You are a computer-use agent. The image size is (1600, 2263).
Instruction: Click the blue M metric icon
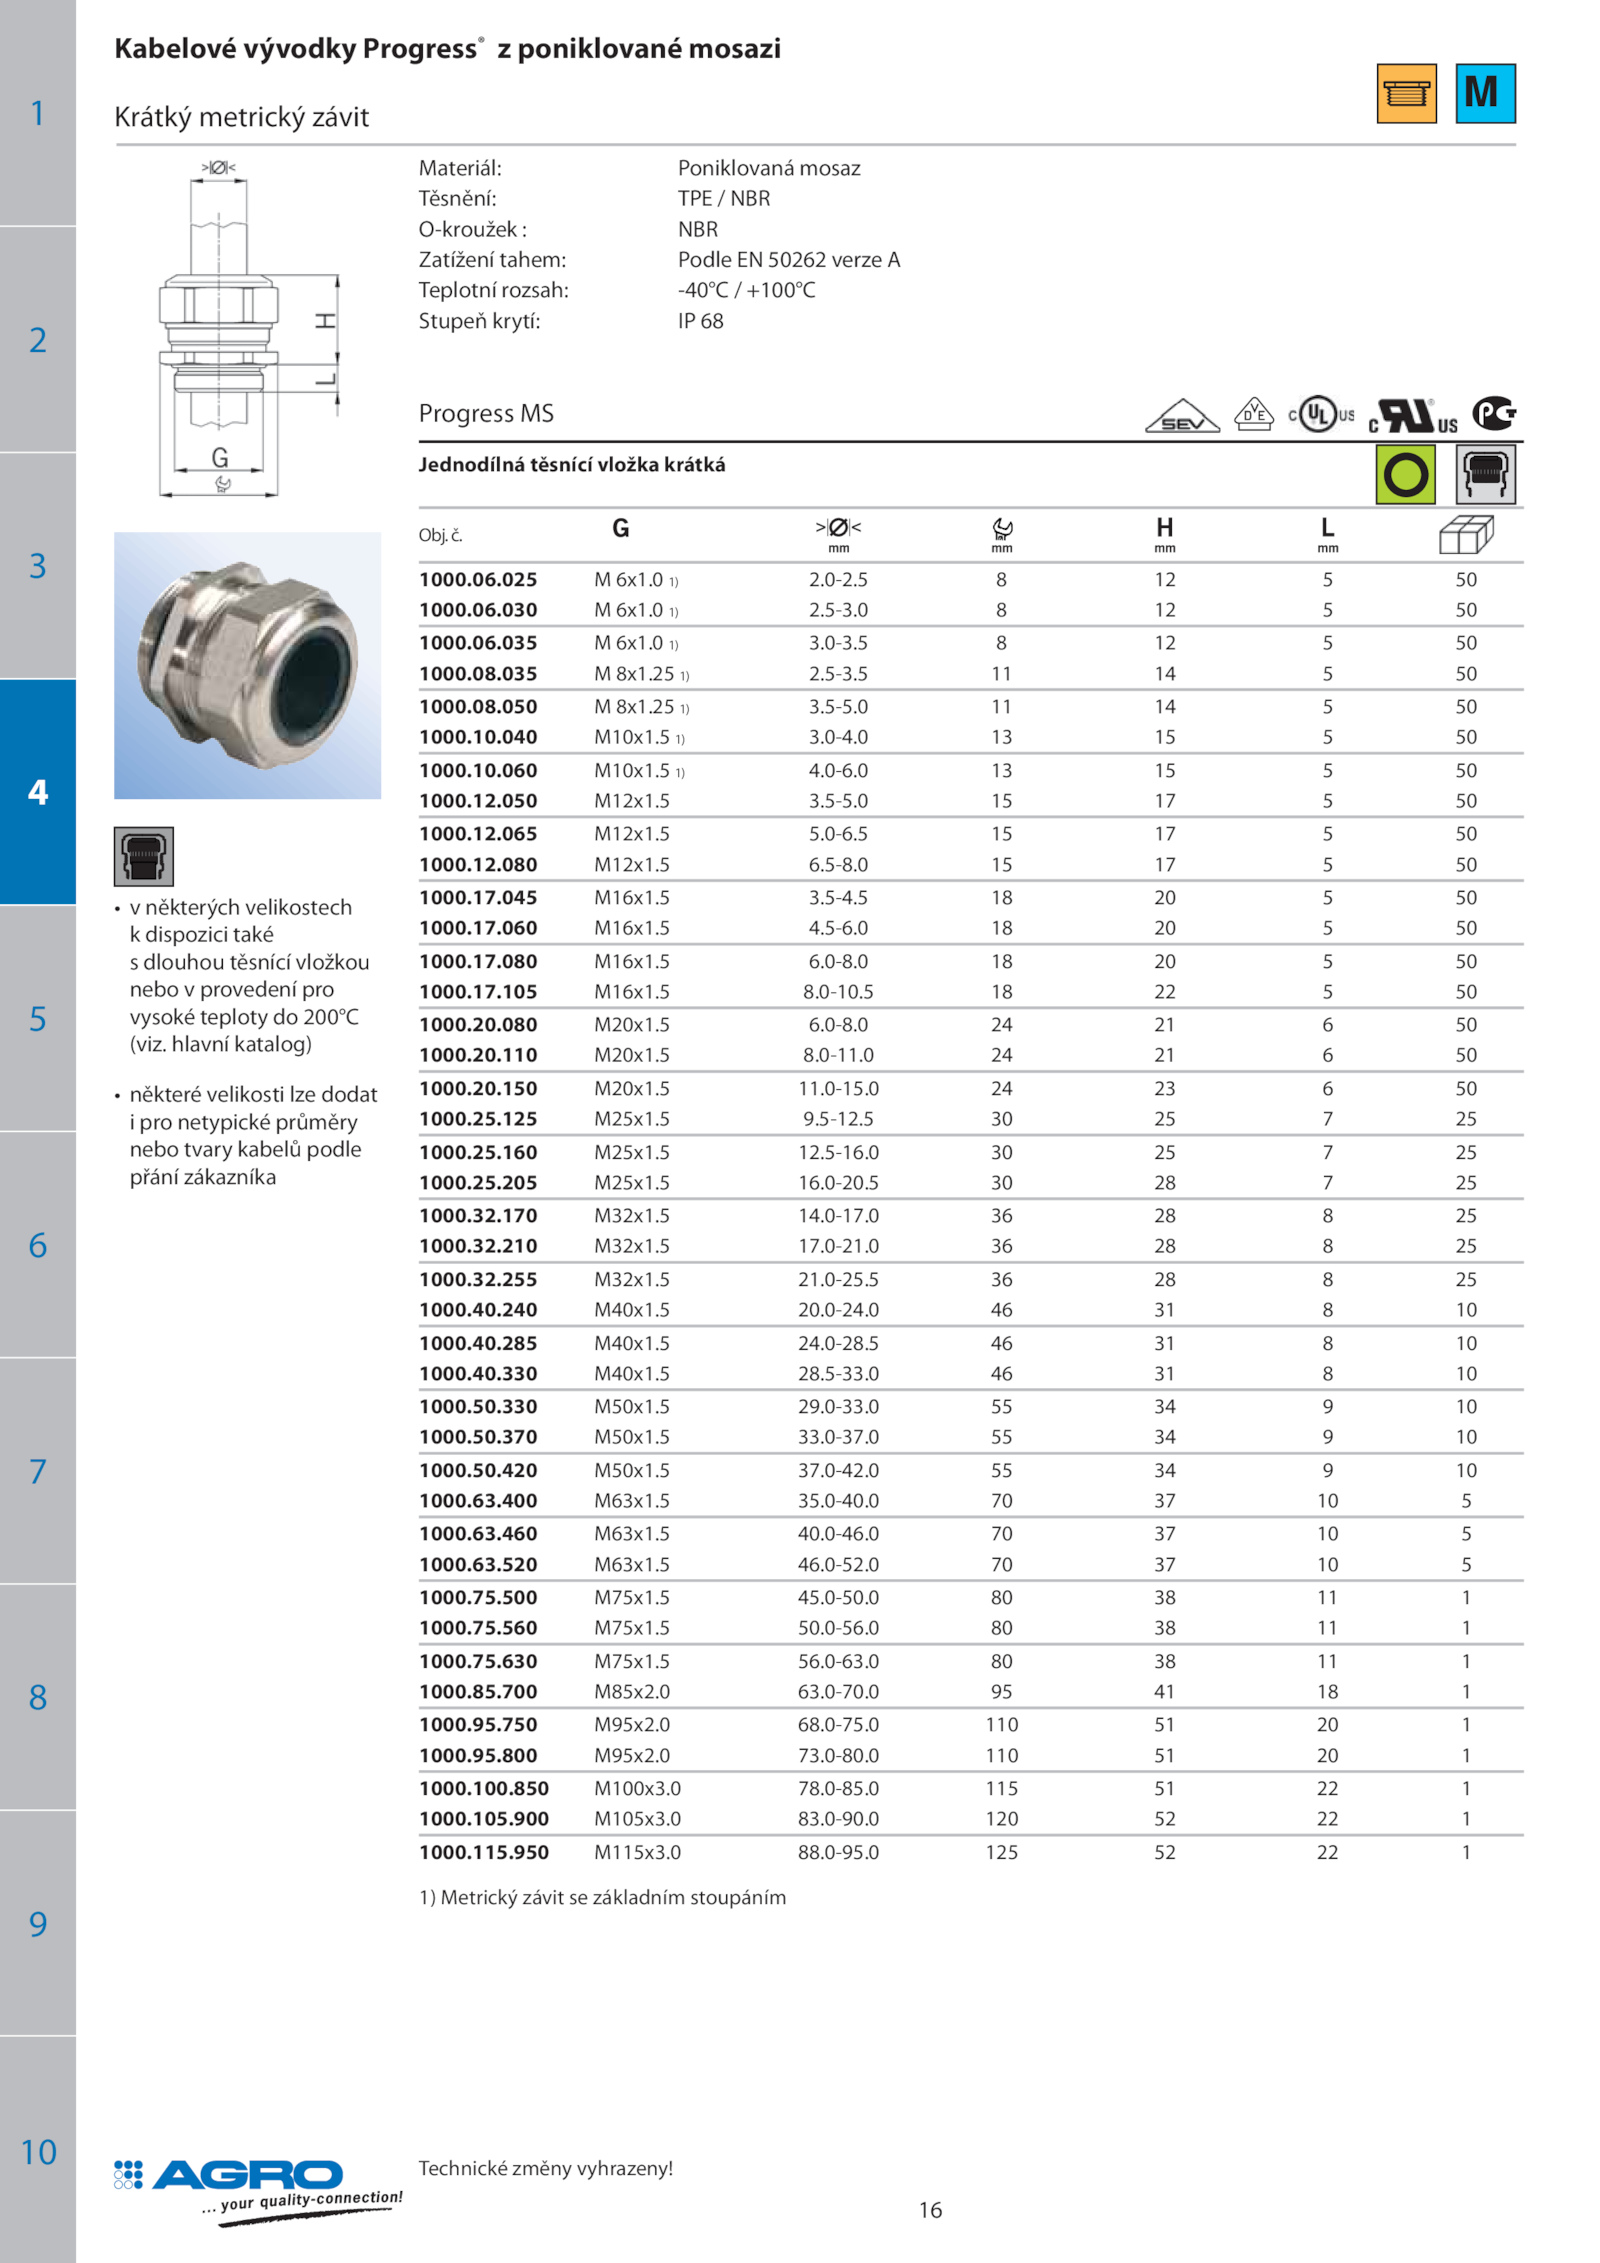1485,94
